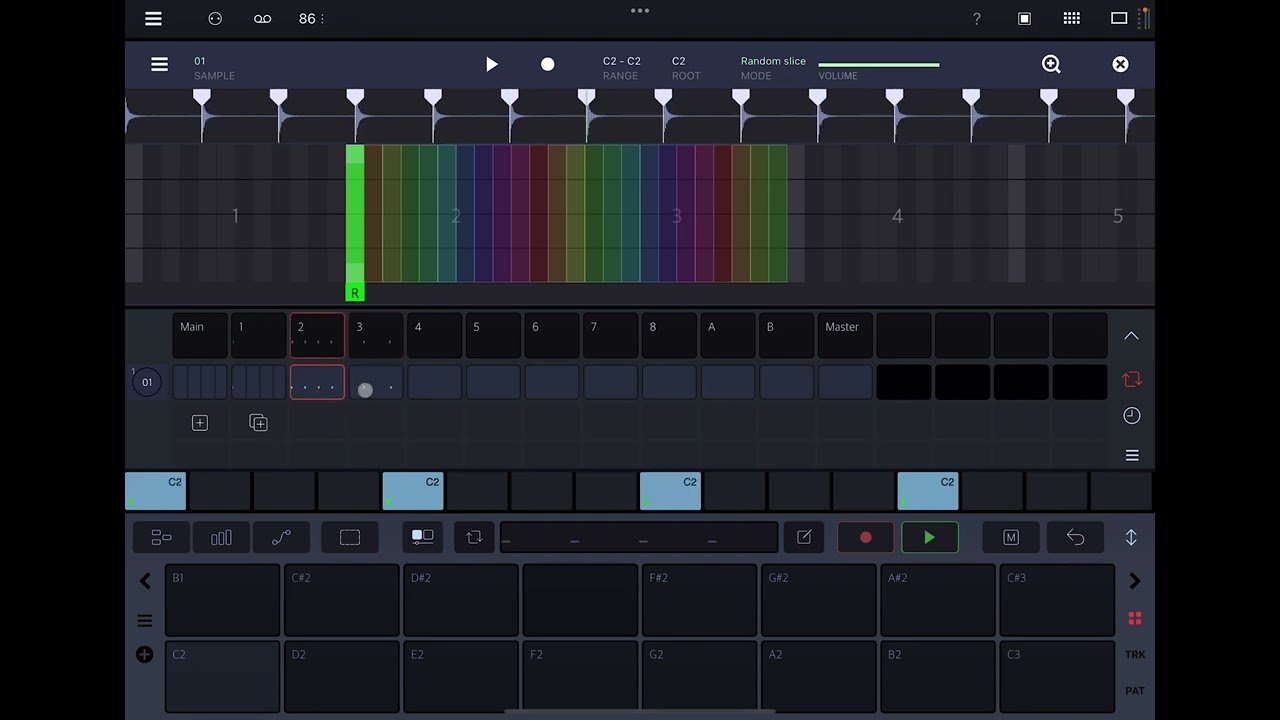Open the main hamburger menu at top
This screenshot has width=1280, height=720.
coord(153,18)
